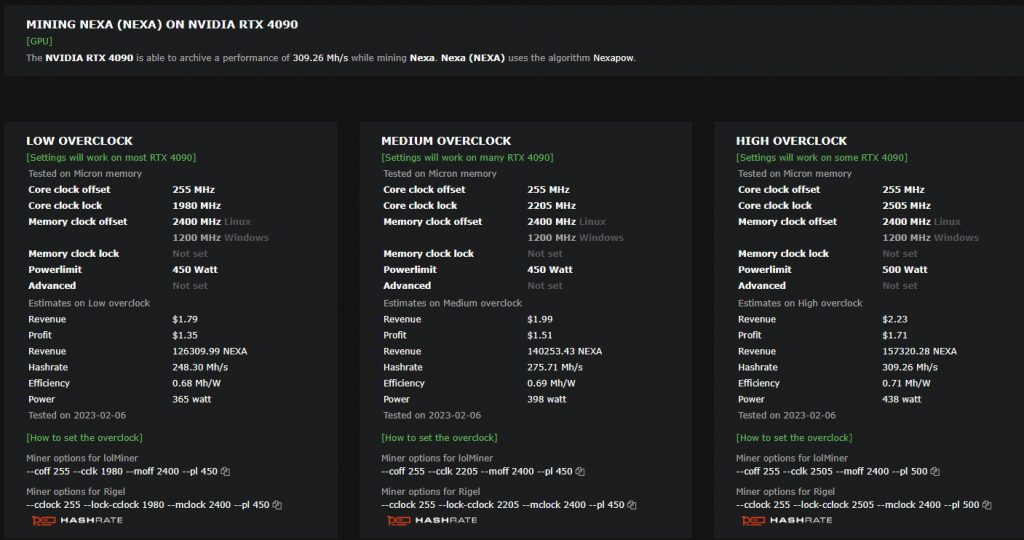The width and height of the screenshot is (1024, 540).
Task: Click 'Settings will work on many RTX 4090'
Action: [467, 157]
